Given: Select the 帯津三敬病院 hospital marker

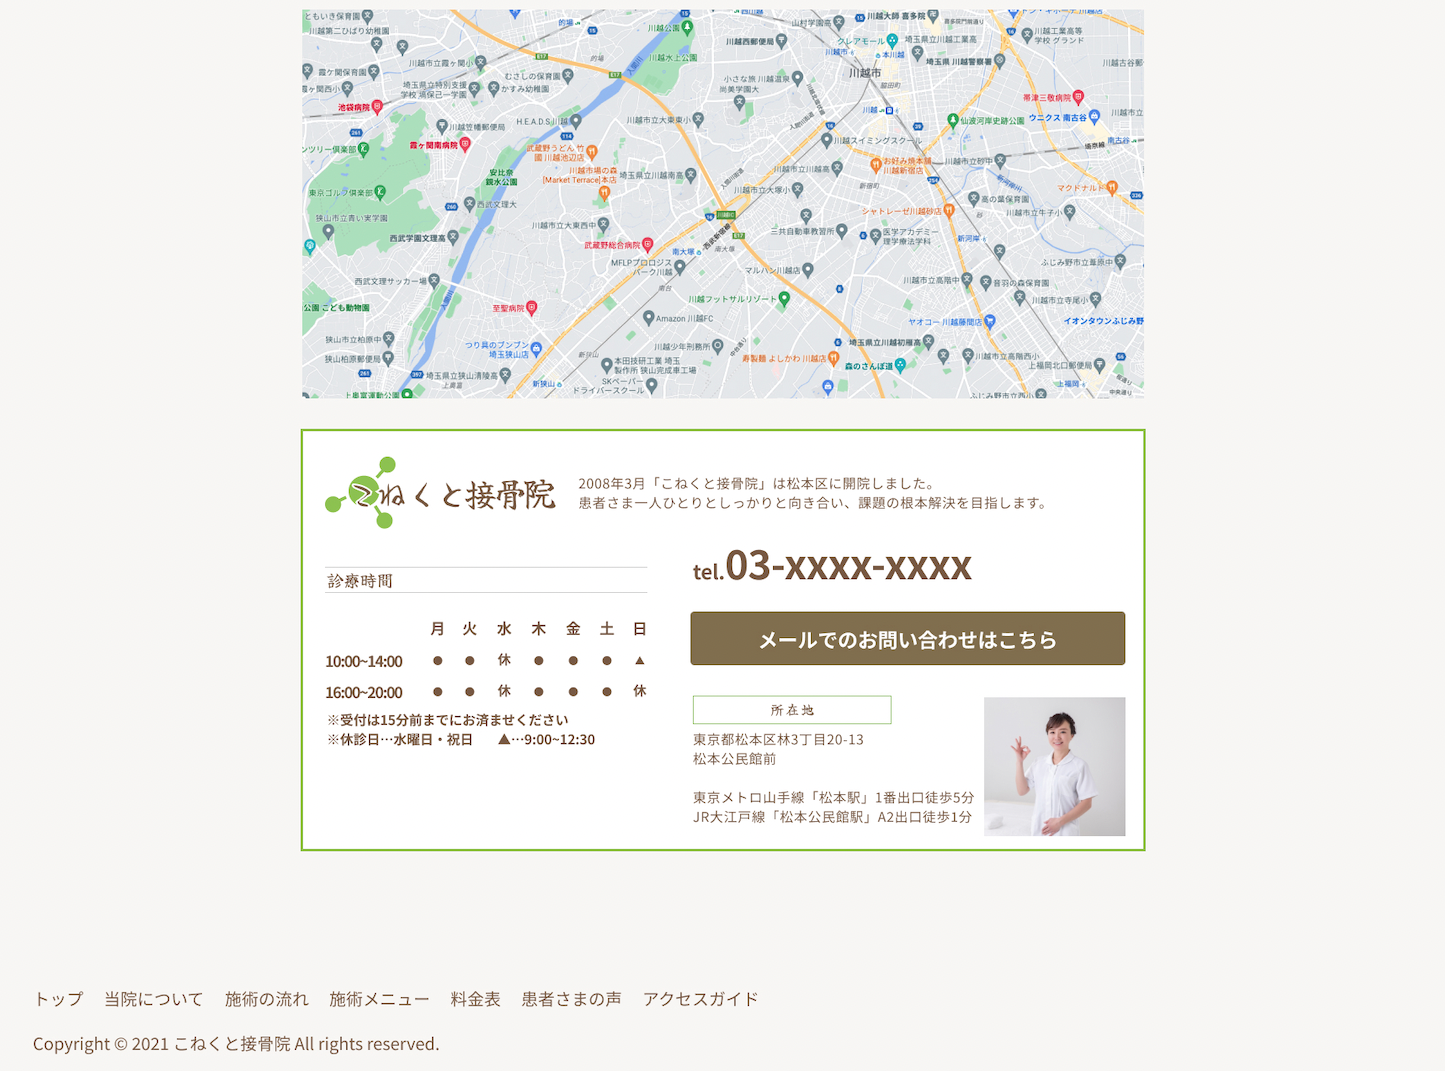Looking at the screenshot, I should click(1078, 97).
